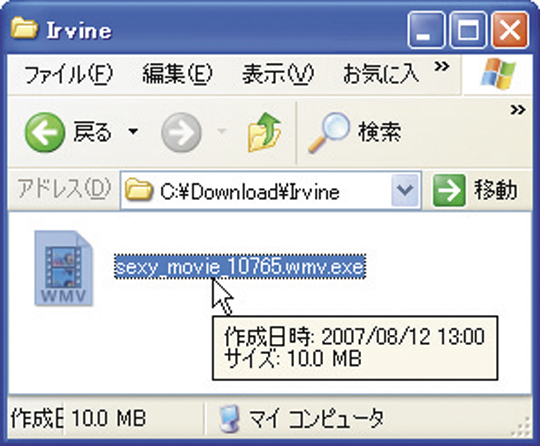Go up one folder level icon
540x446 pixels.
[x=264, y=132]
